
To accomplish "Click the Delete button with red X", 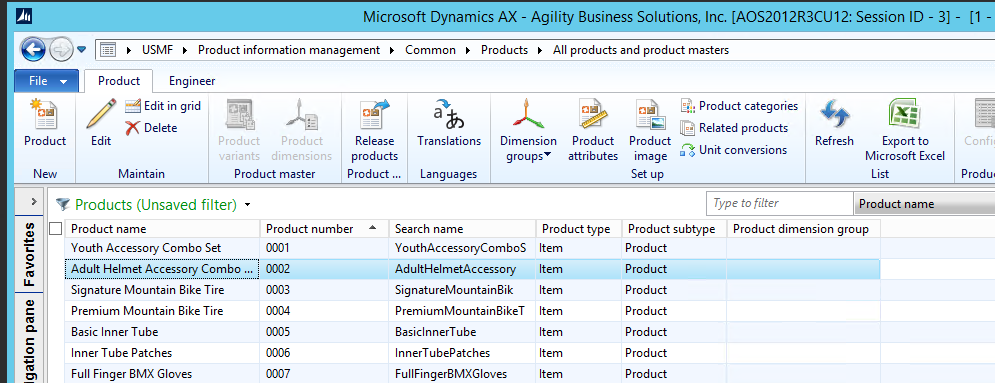I will click(x=151, y=128).
